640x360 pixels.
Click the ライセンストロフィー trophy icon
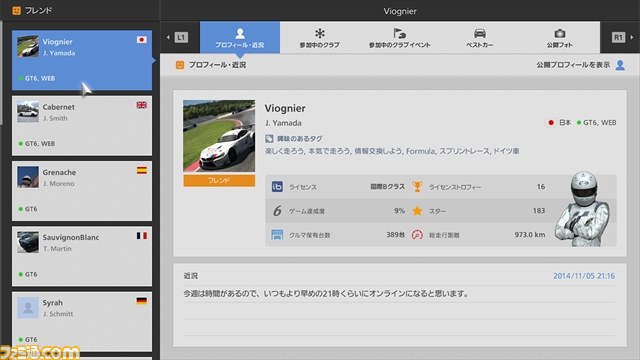tap(417, 187)
